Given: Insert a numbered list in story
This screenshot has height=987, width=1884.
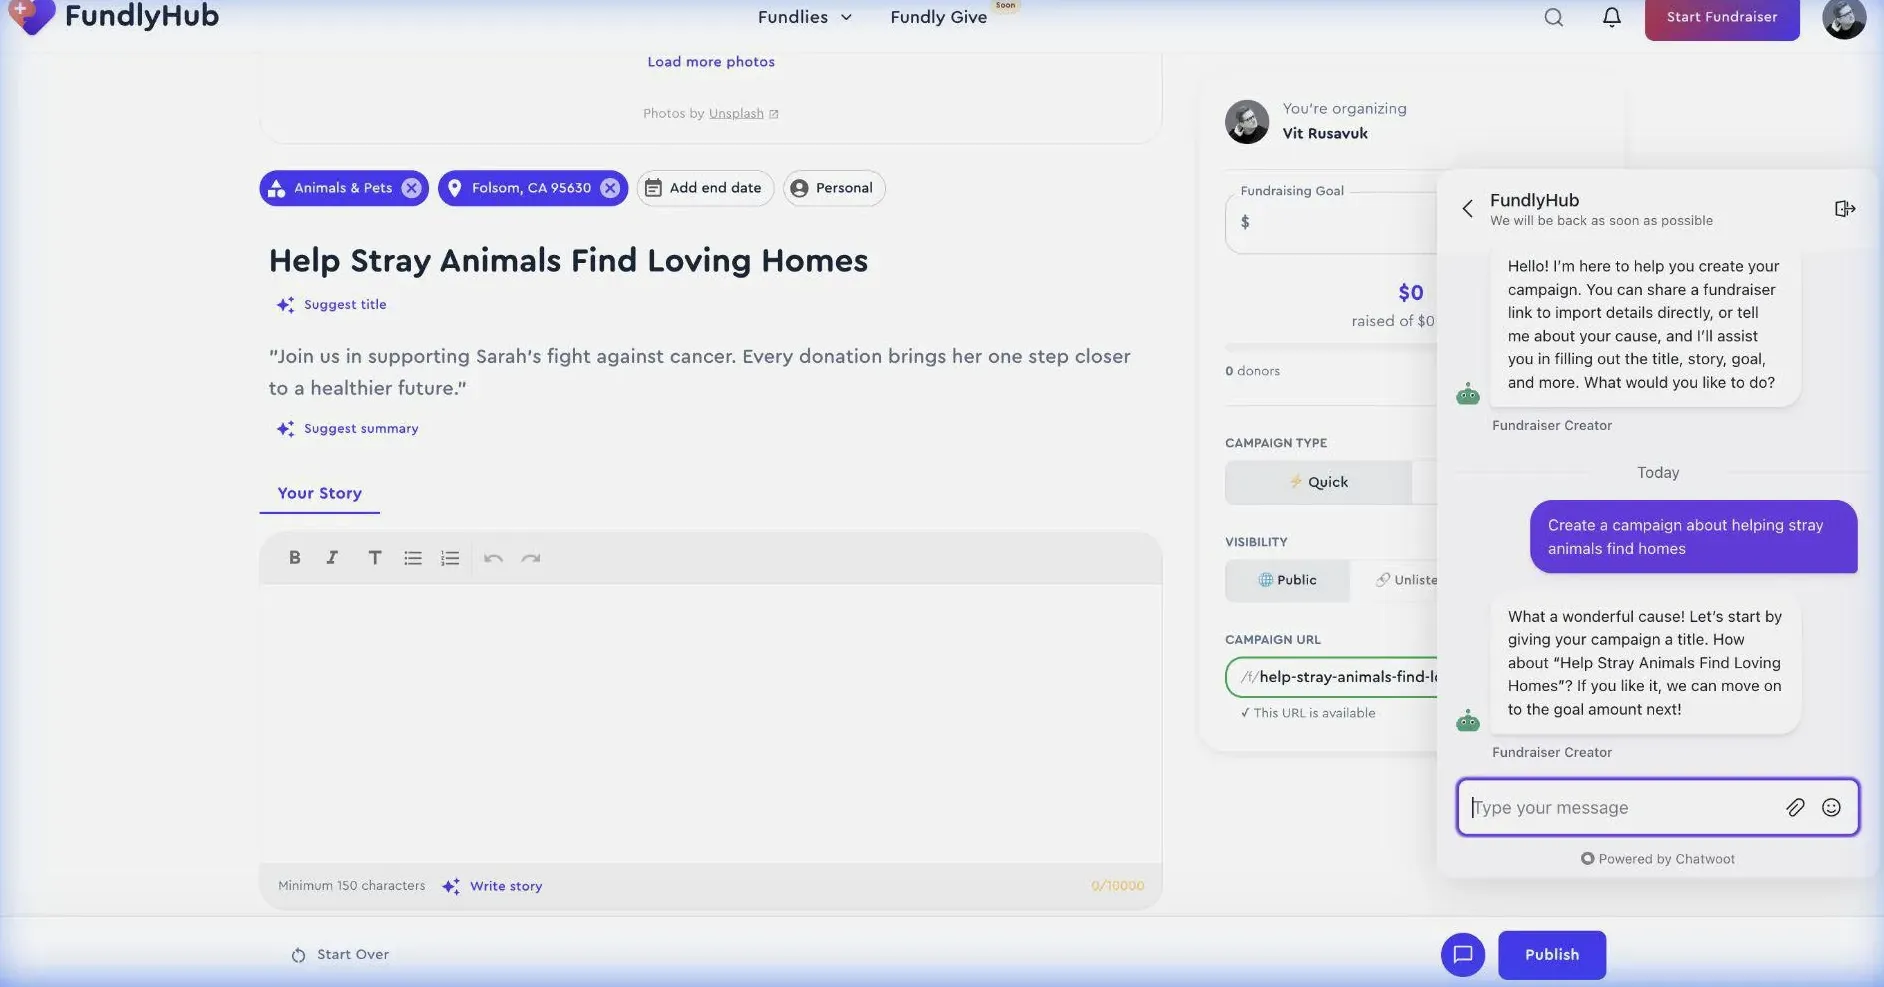Looking at the screenshot, I should click(450, 558).
